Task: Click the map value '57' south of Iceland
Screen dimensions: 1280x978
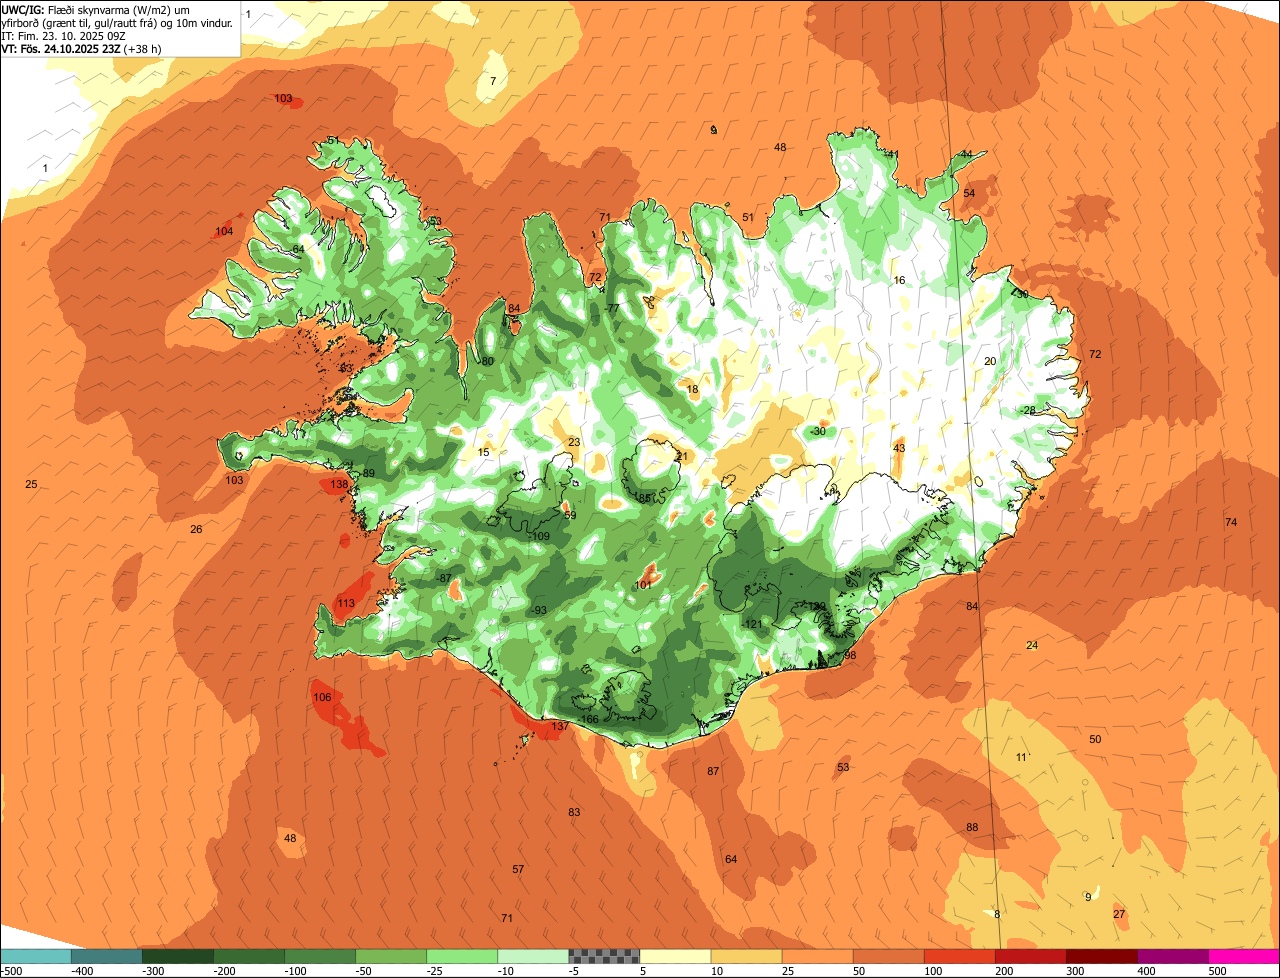Action: [x=518, y=869]
